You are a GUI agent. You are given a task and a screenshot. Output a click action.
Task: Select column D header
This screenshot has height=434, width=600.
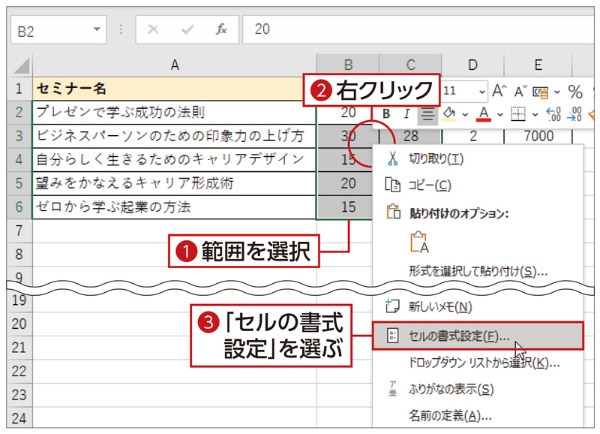pos(473,65)
